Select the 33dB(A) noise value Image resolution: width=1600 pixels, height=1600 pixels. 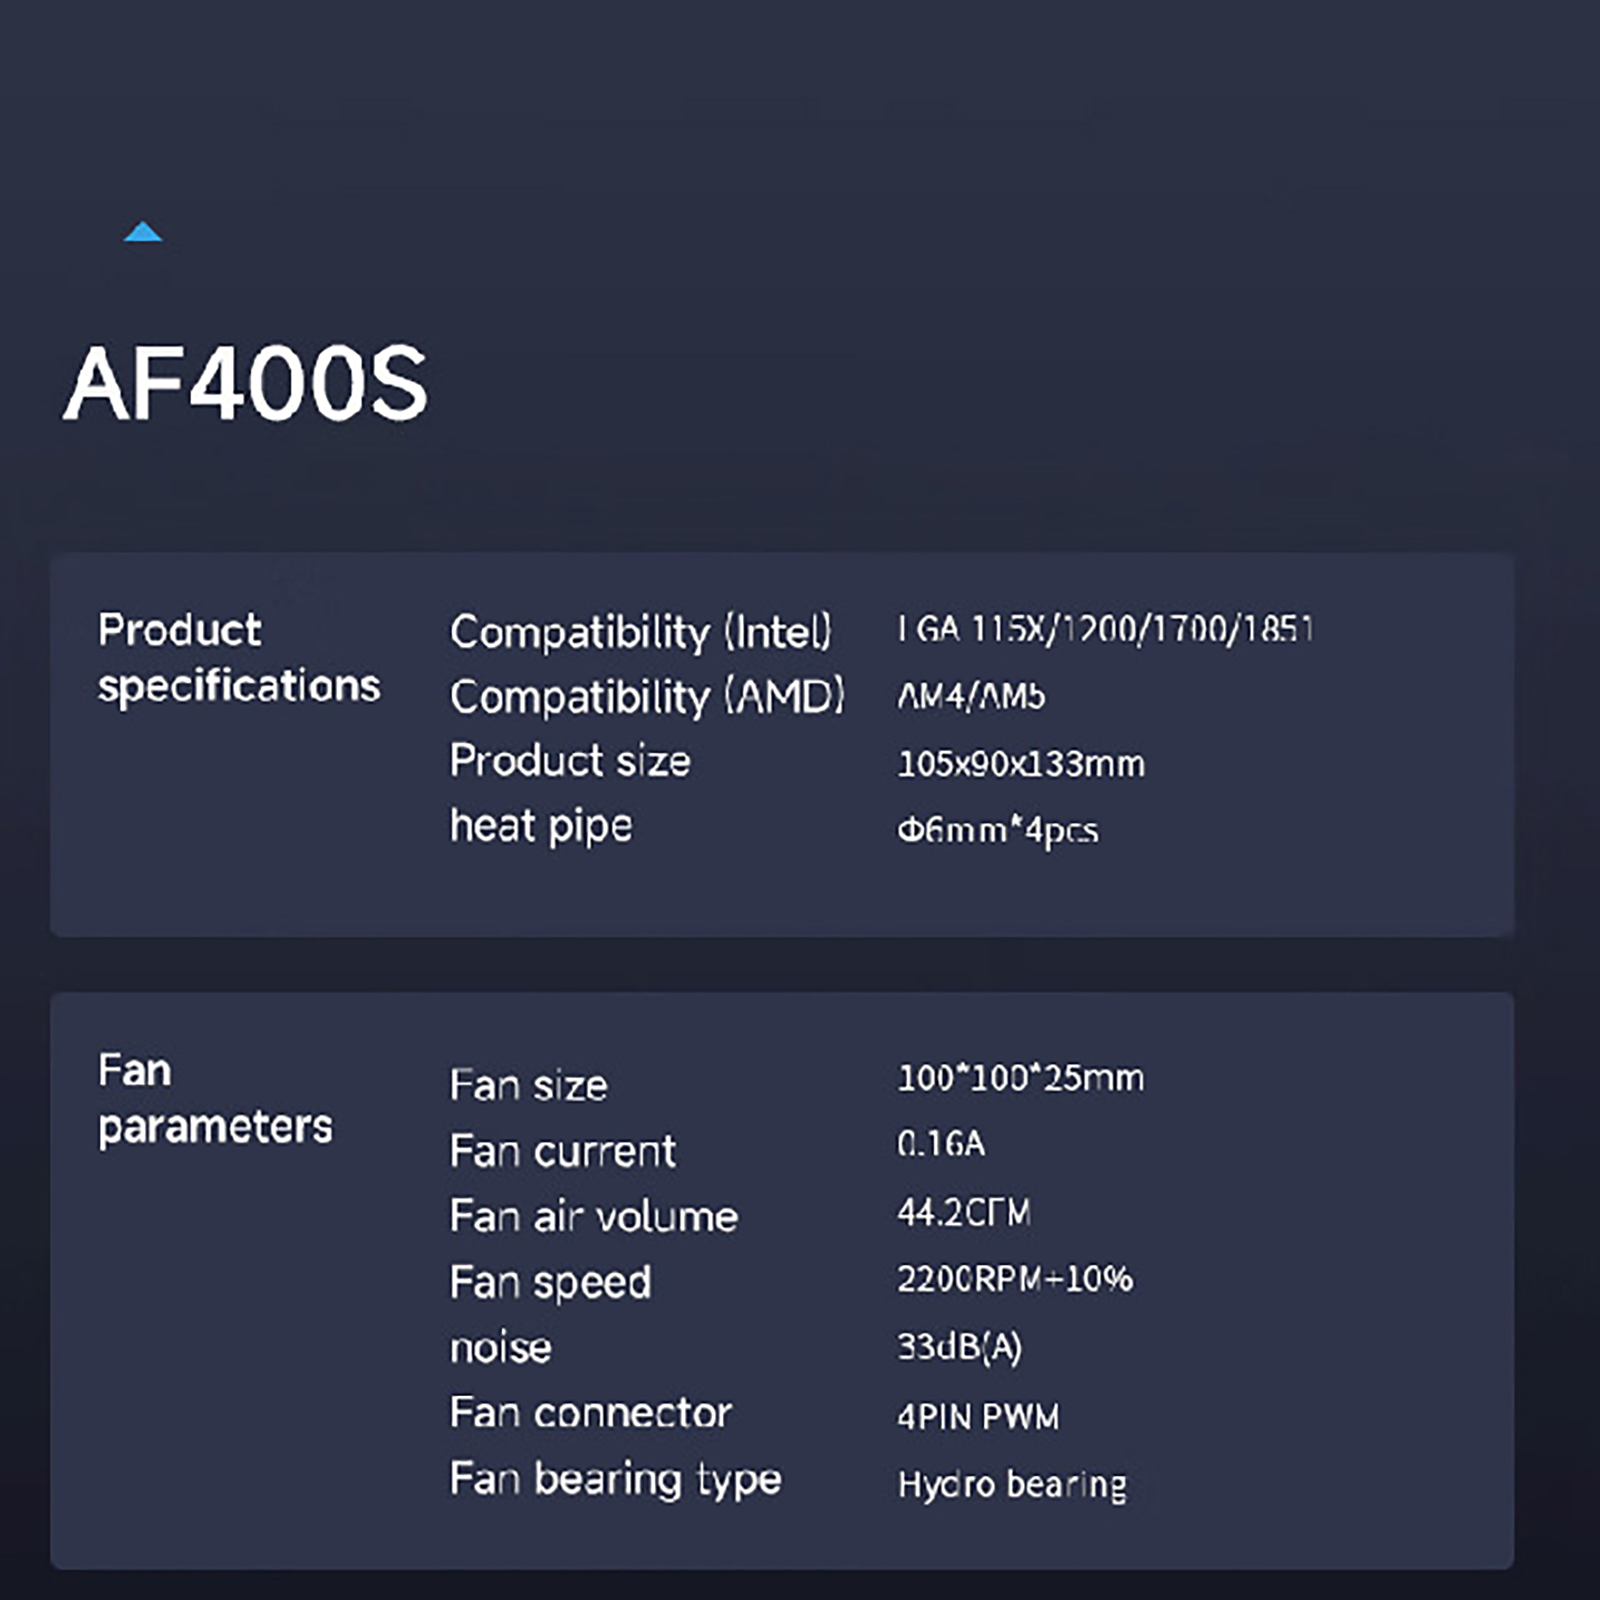coord(959,1347)
